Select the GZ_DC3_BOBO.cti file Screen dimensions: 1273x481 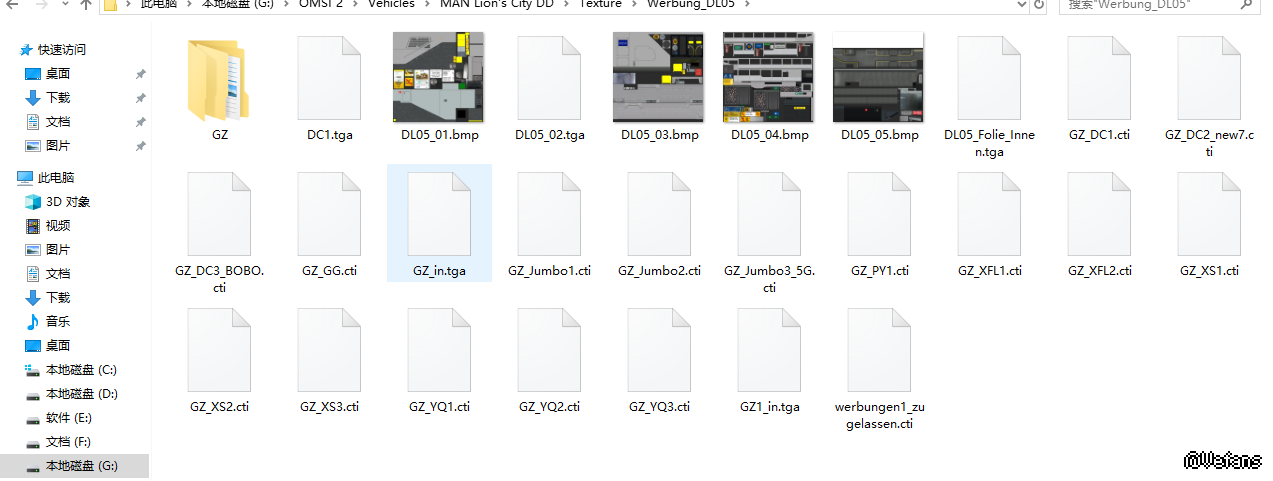coord(219,233)
